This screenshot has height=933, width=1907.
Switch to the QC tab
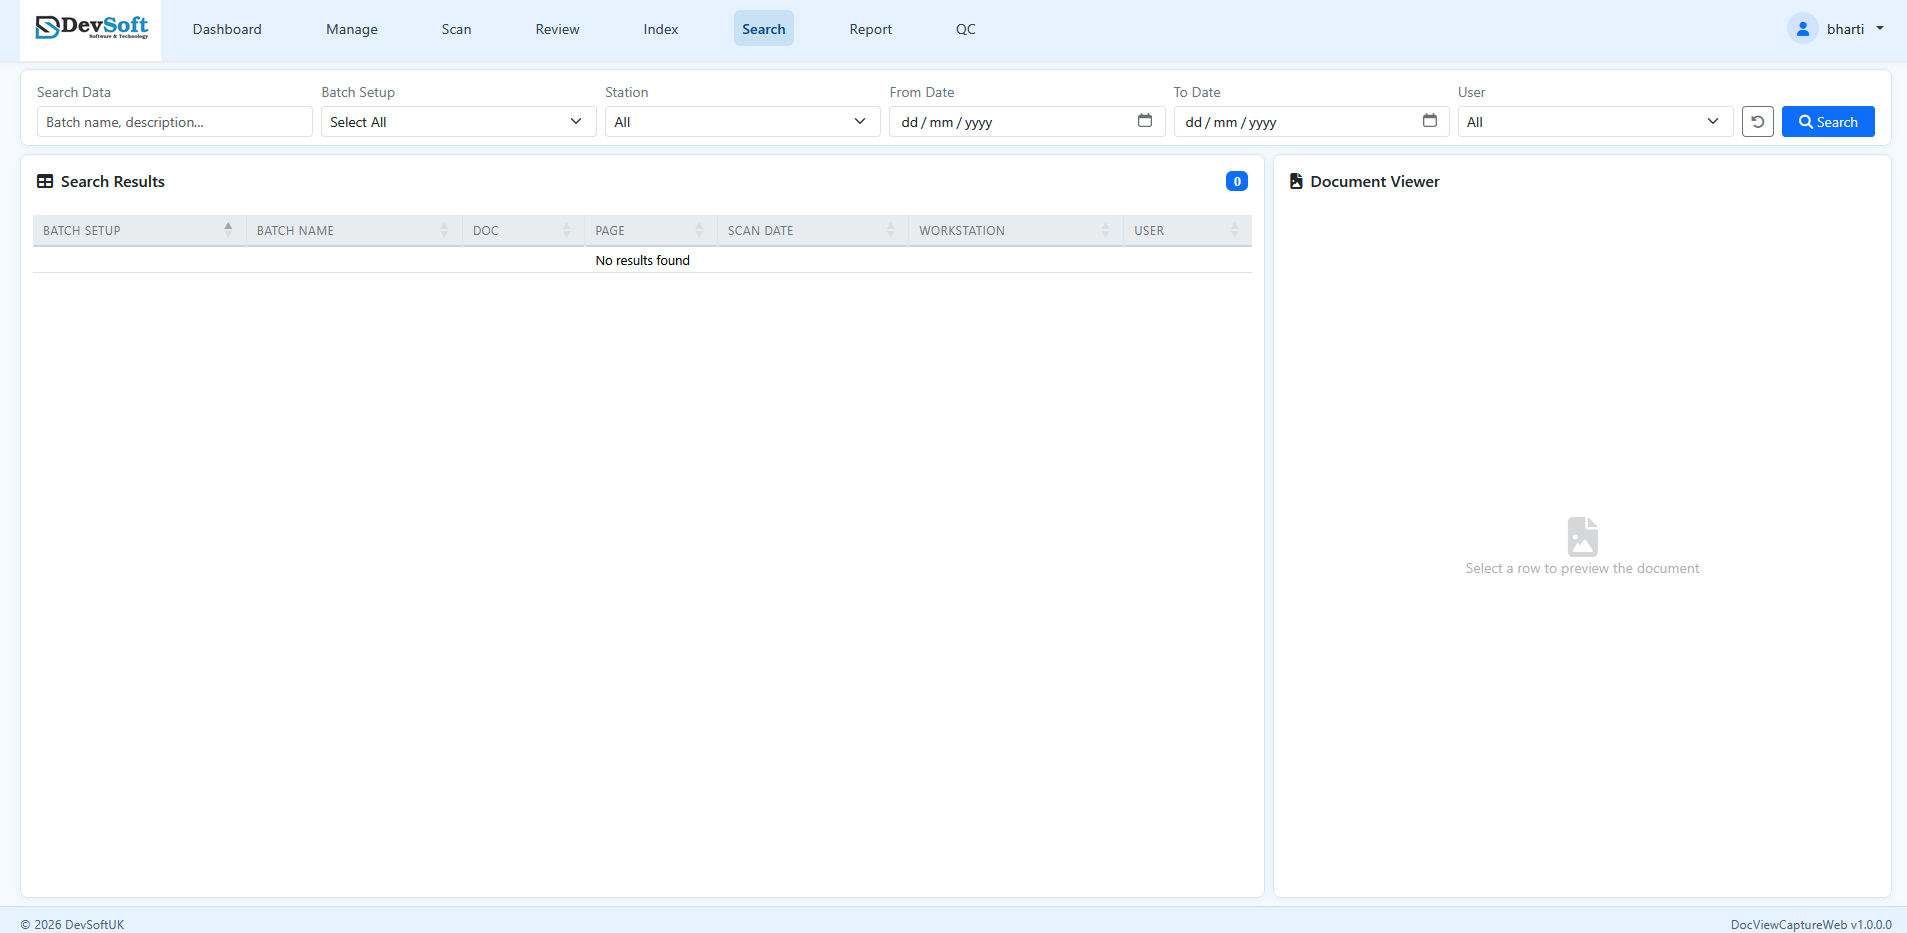966,29
